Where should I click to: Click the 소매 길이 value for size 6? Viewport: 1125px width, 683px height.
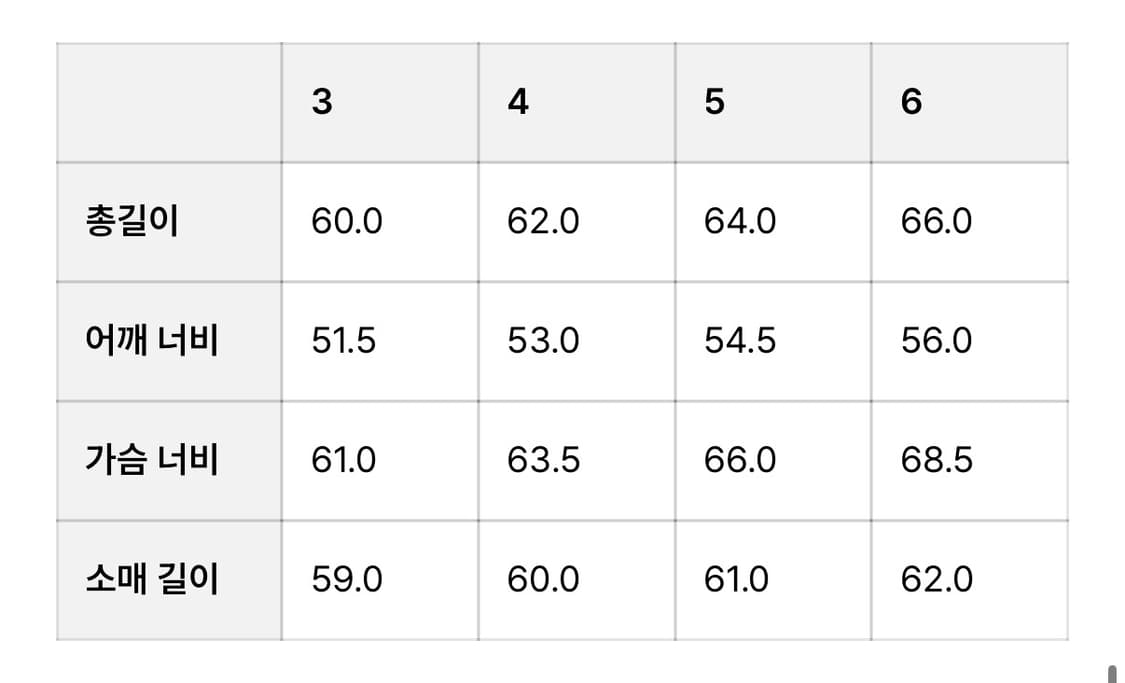tap(936, 580)
